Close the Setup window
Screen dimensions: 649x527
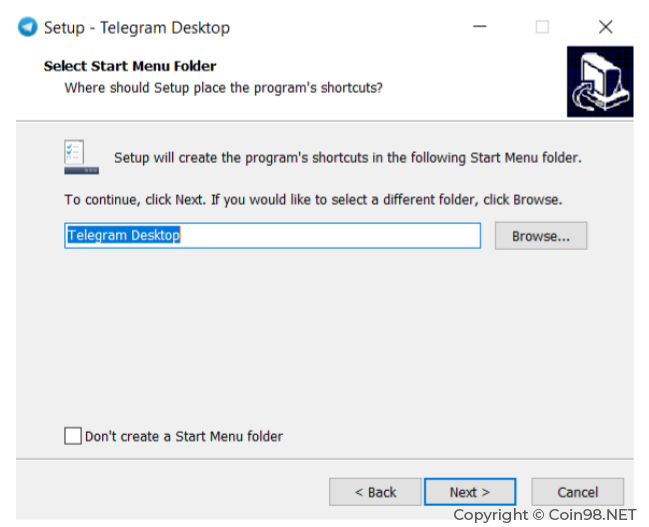point(606,27)
